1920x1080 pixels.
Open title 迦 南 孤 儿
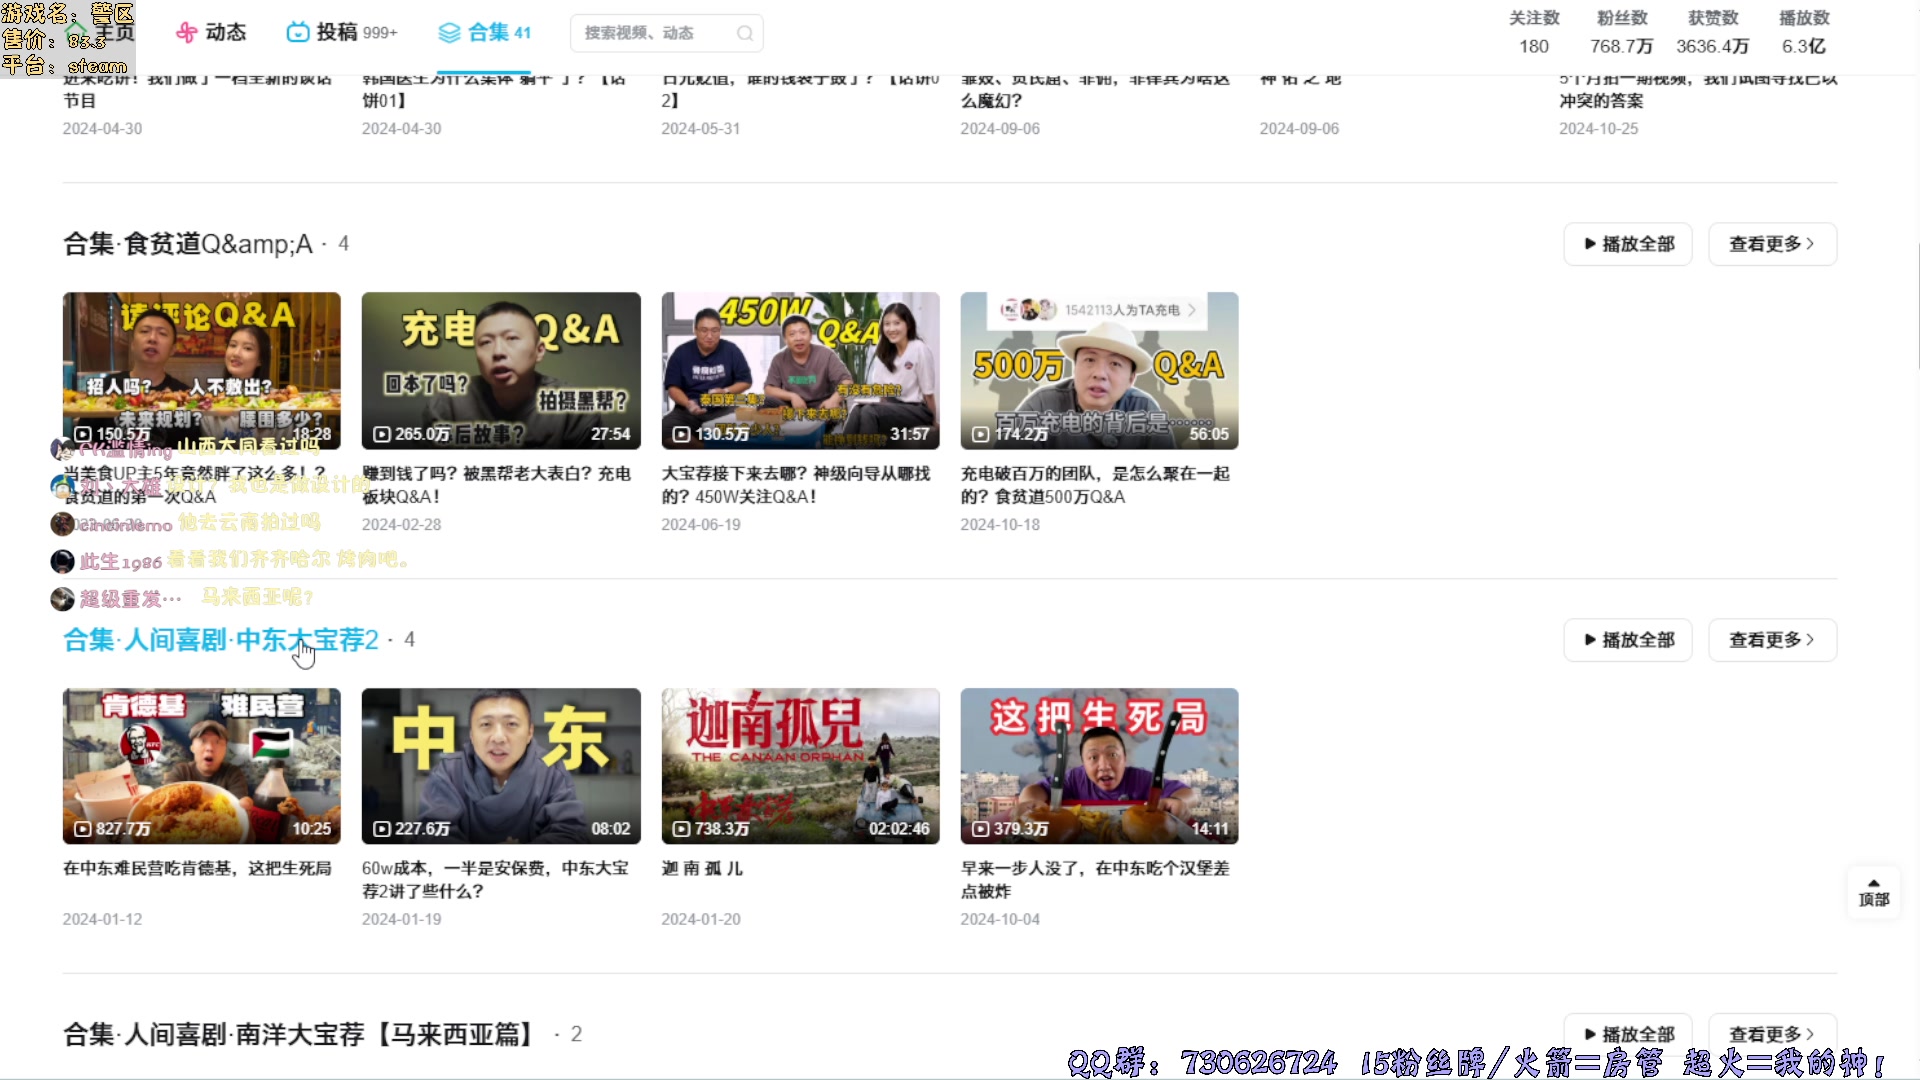pyautogui.click(x=702, y=868)
